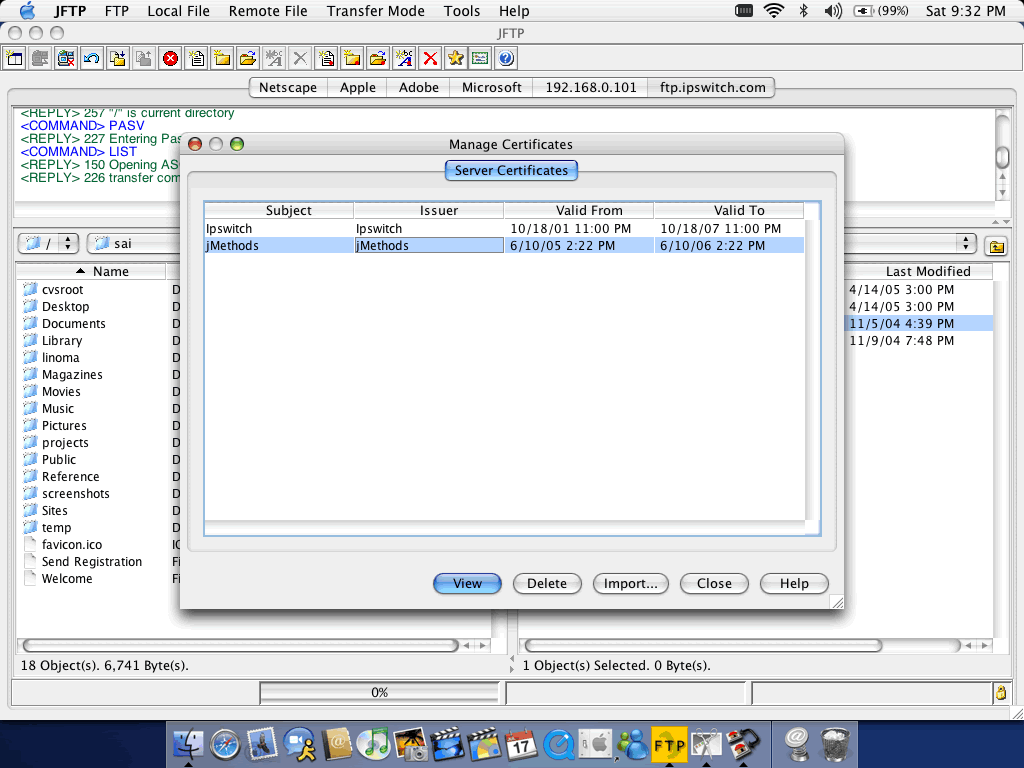Sort remote files by Last Modified header
Viewport: 1024px width, 768px height.
920,271
